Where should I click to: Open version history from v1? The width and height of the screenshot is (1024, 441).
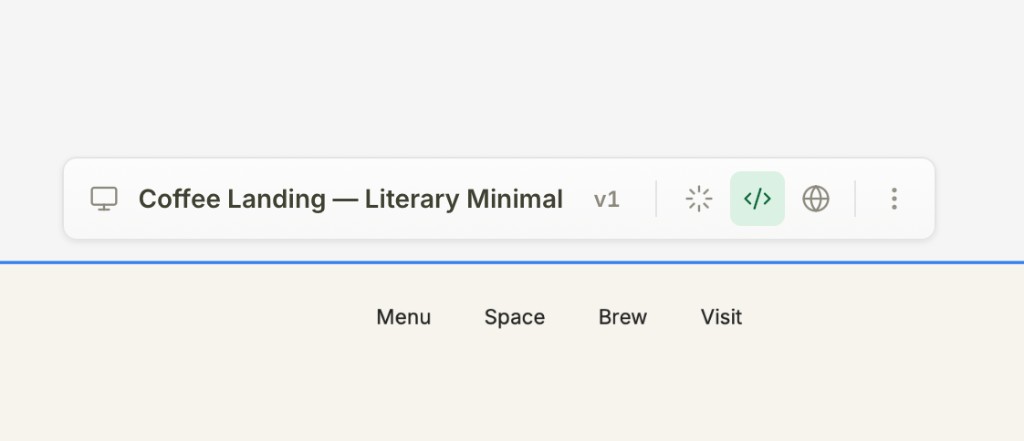point(606,199)
